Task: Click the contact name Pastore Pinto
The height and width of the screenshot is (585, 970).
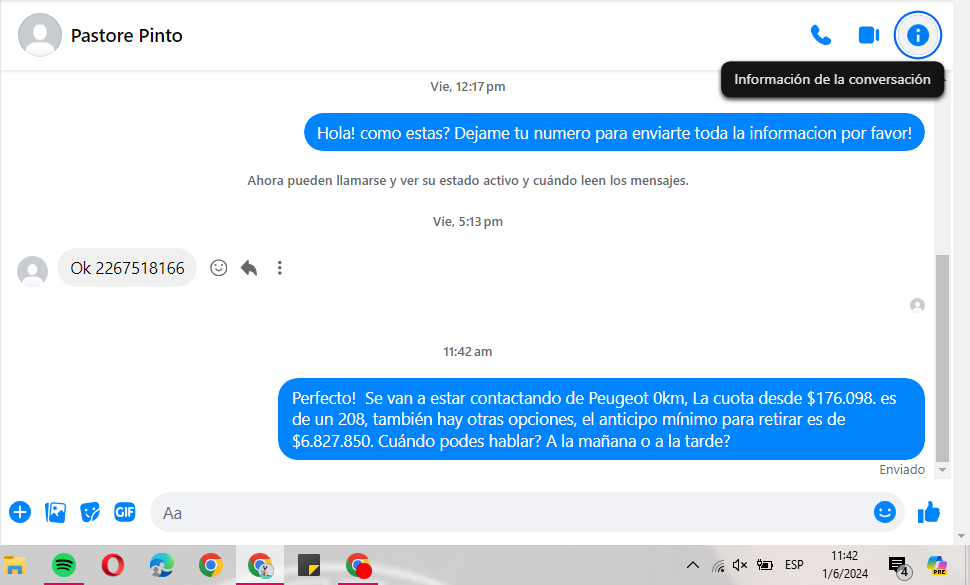Action: 126,36
